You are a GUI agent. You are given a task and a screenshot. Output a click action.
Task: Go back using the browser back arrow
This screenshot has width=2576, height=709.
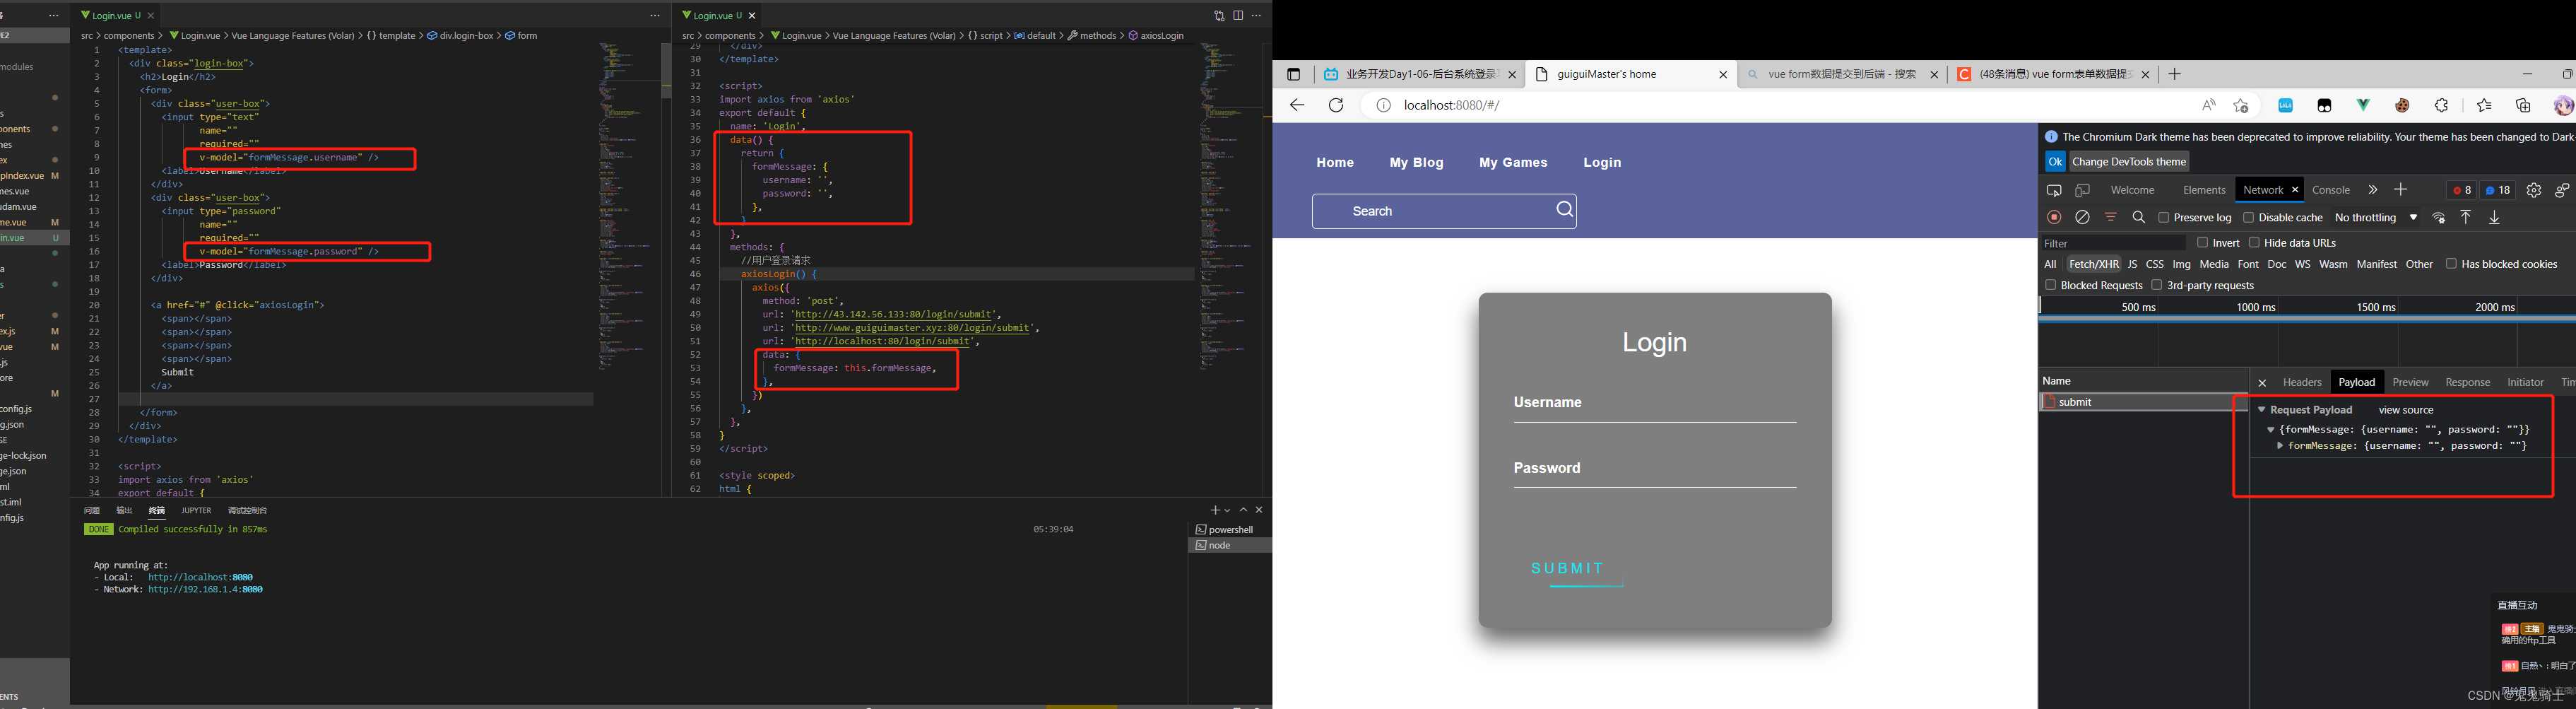pyautogui.click(x=1297, y=105)
